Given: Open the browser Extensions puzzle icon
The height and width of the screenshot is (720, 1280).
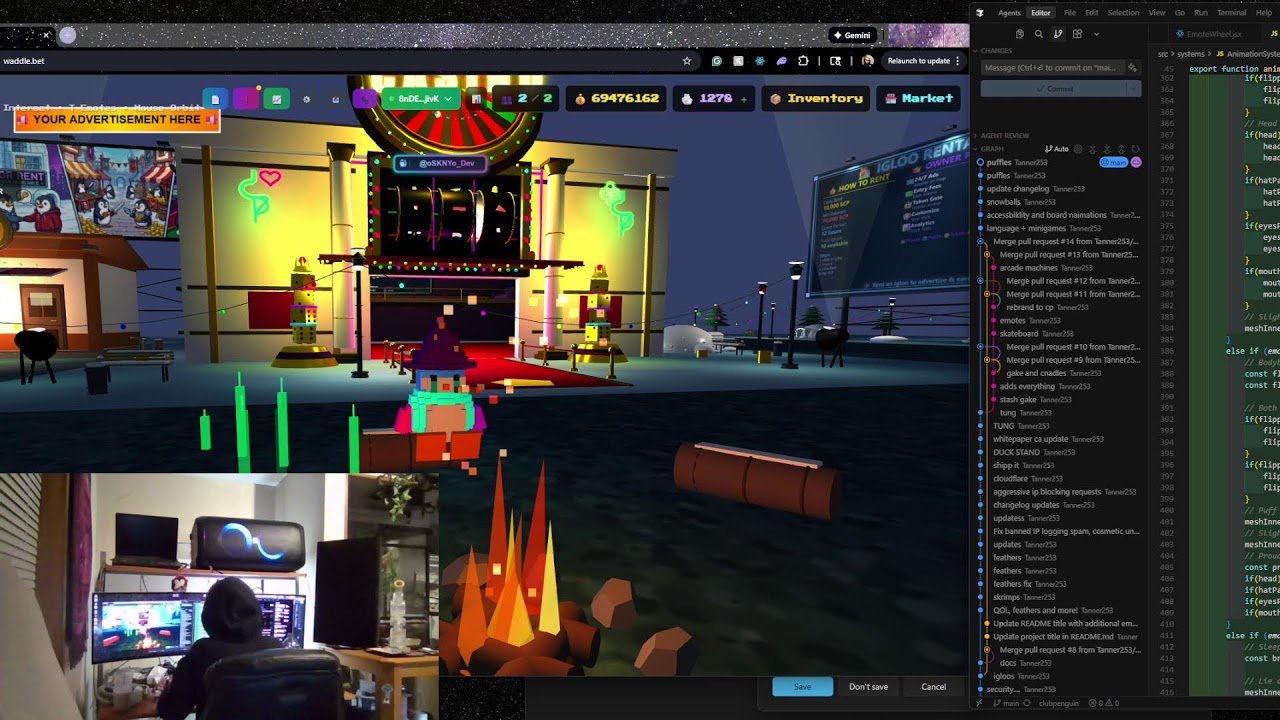Looking at the screenshot, I should [x=803, y=61].
